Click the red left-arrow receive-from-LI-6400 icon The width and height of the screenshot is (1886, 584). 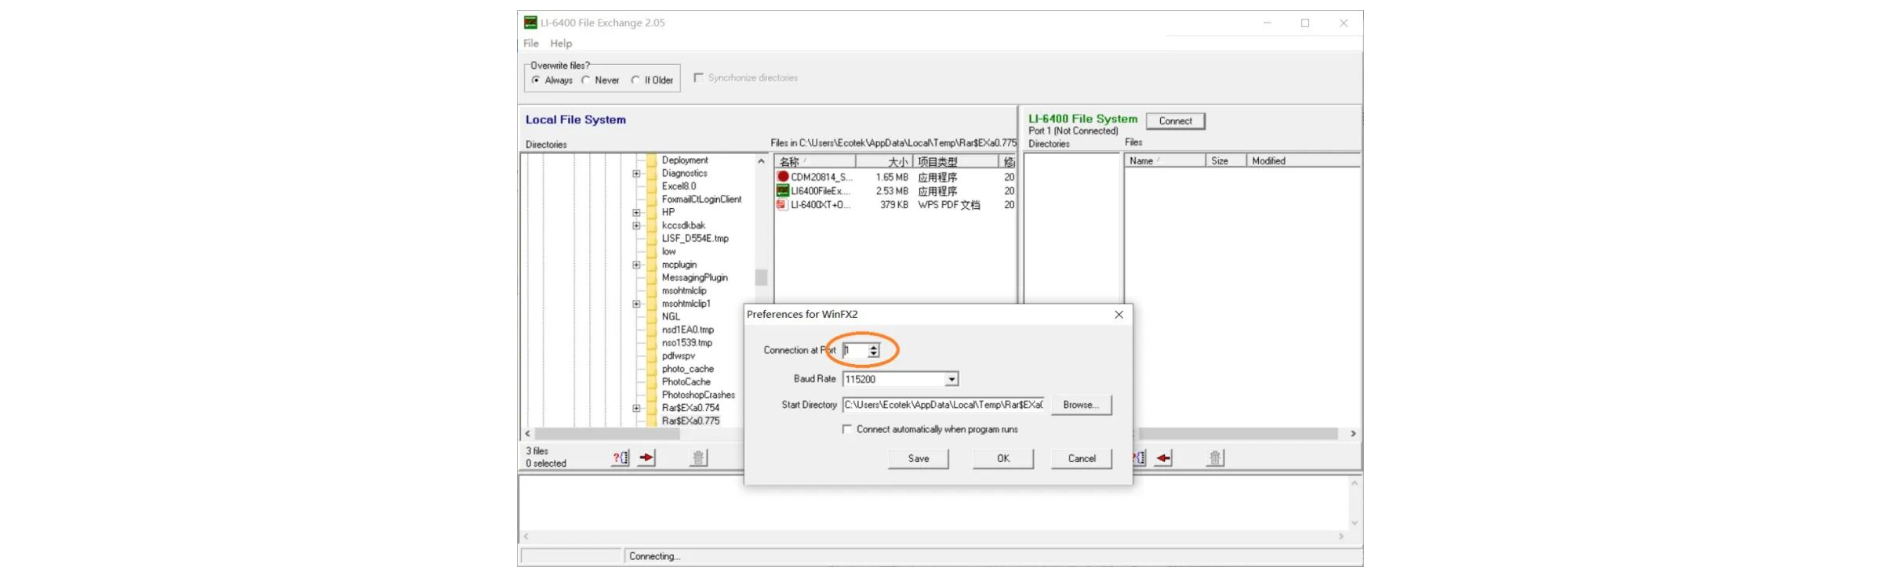pos(1164,458)
